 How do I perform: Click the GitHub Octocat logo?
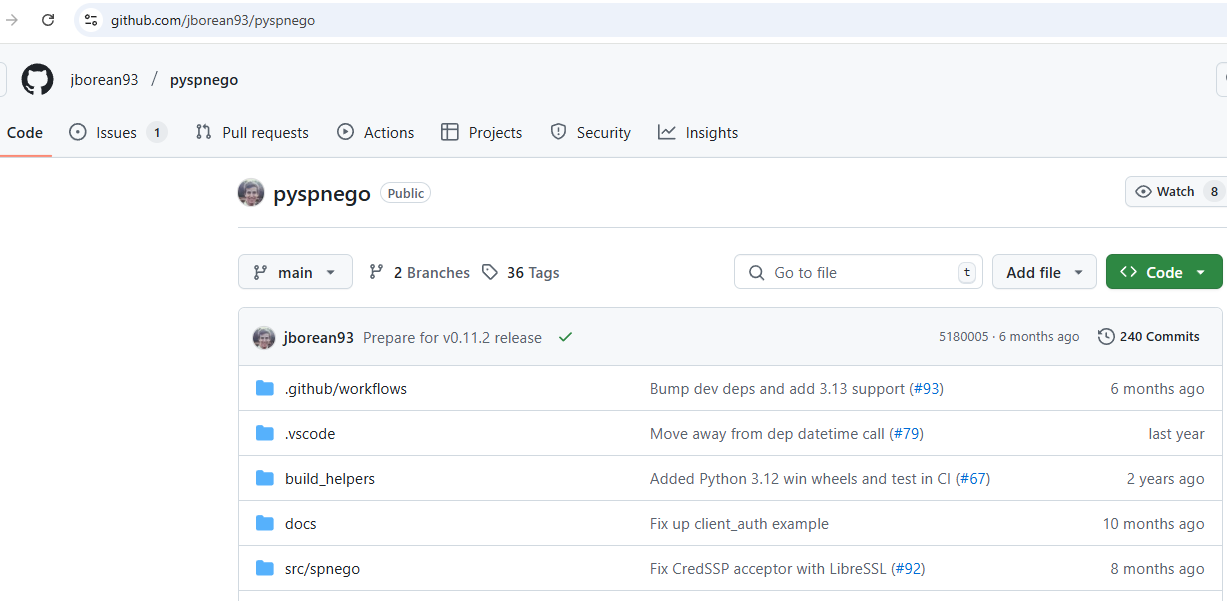[37, 80]
